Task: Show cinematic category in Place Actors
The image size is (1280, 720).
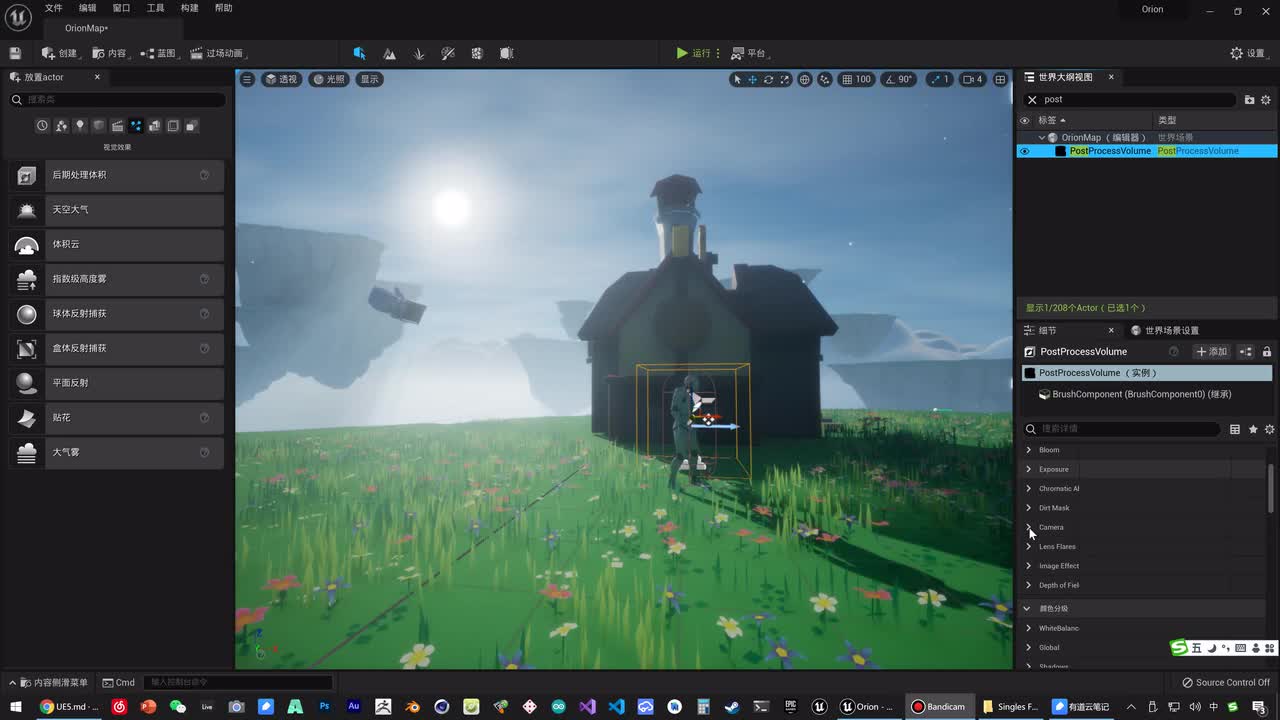Action: tap(117, 126)
